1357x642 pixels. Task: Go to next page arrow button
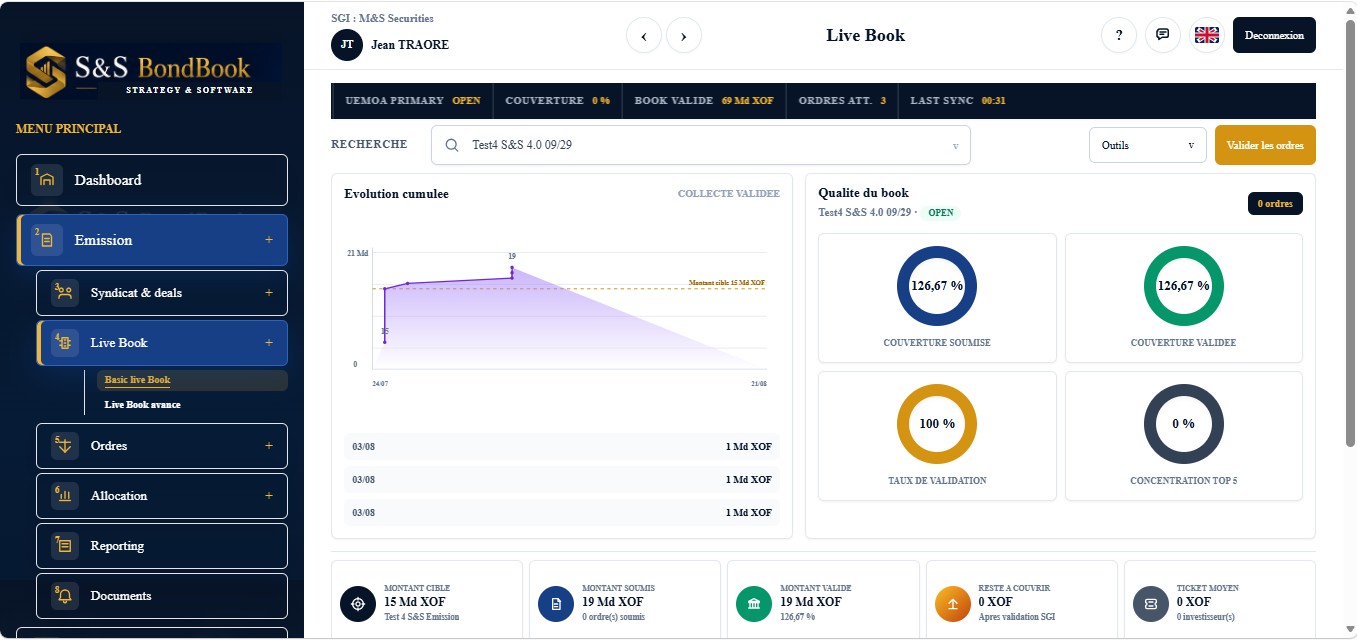[x=684, y=36]
